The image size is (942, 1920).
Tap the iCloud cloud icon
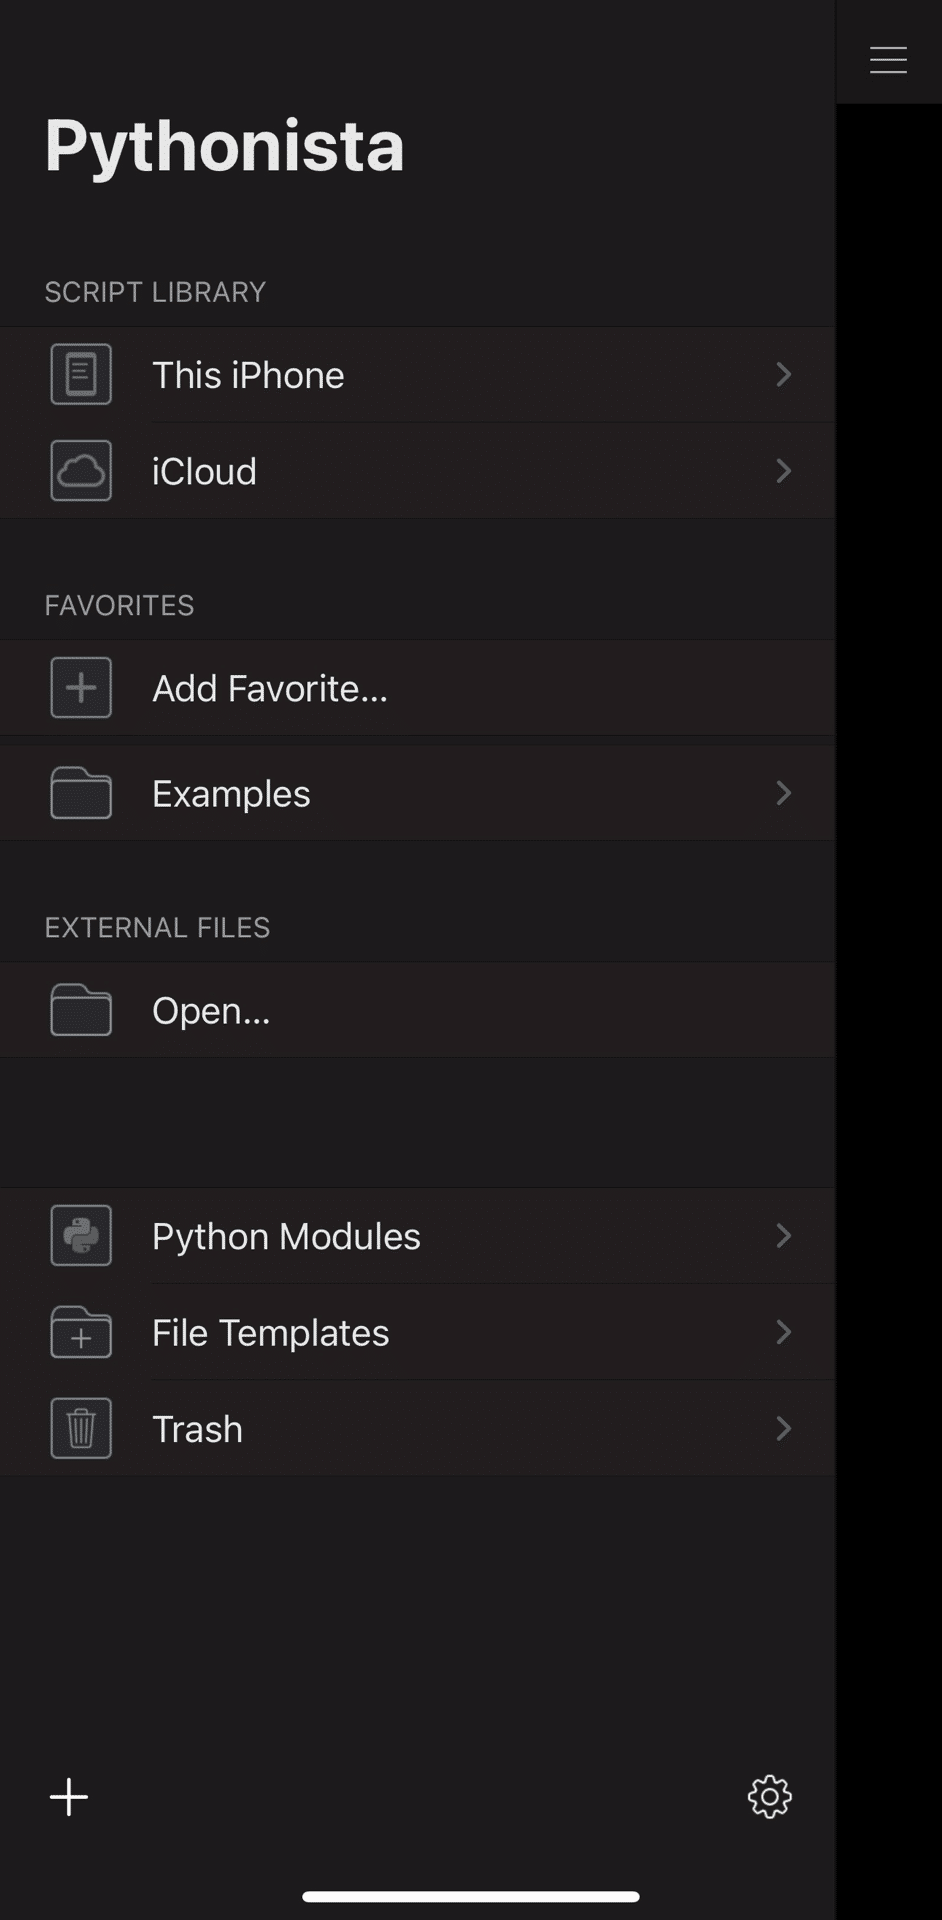click(x=81, y=470)
